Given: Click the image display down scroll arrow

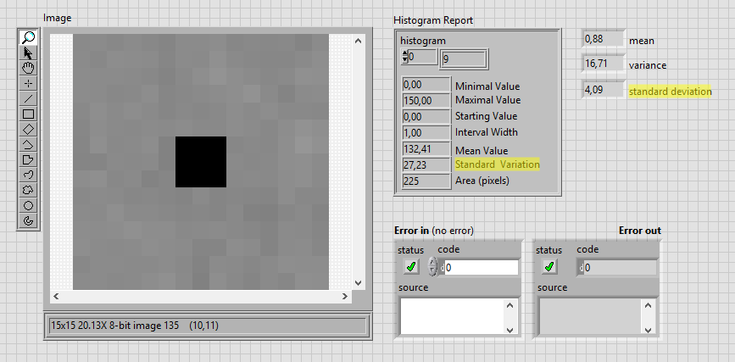Looking at the screenshot, I should pos(358,283).
